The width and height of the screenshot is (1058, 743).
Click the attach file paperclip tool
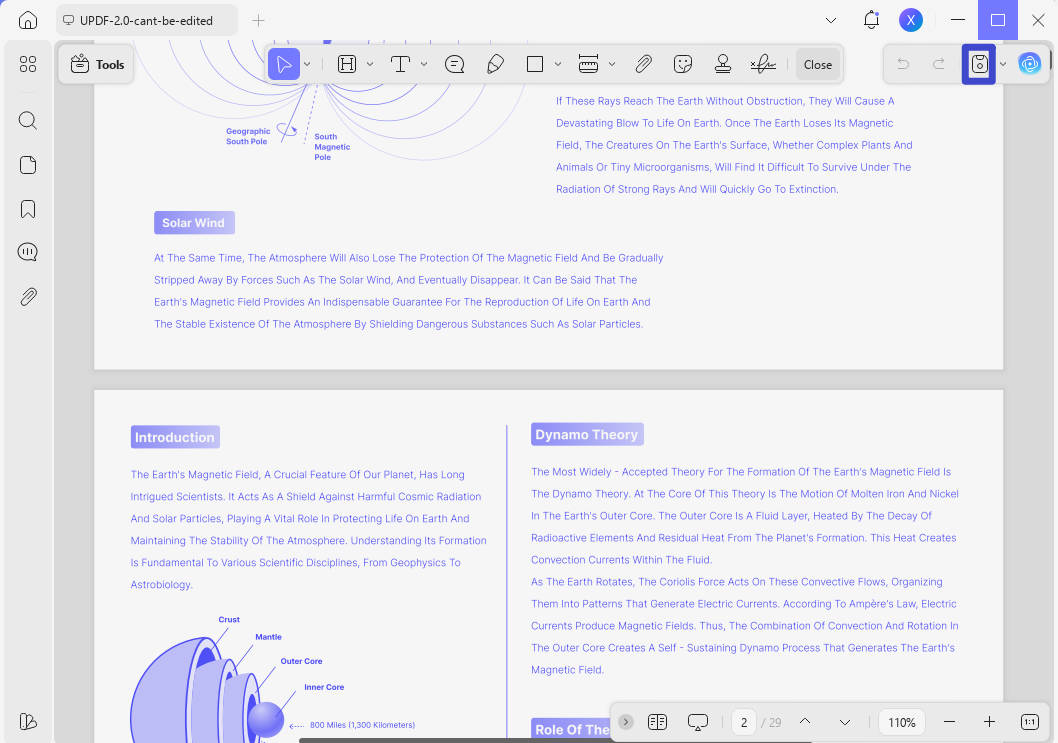(x=643, y=65)
